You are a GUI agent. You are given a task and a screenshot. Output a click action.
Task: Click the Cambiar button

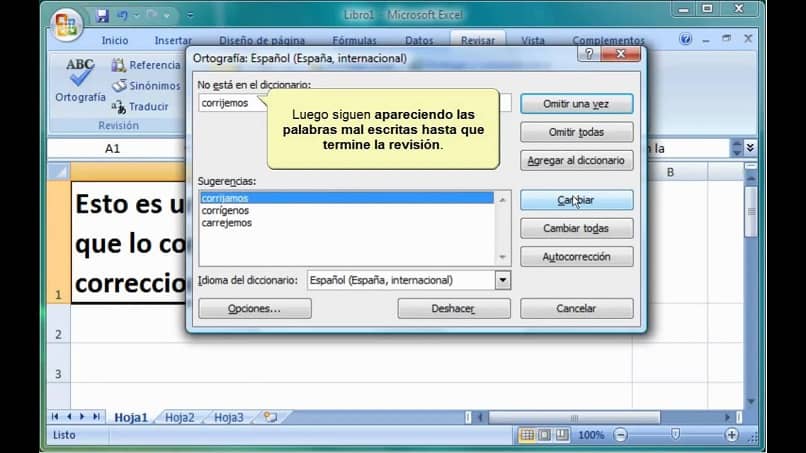click(x=576, y=200)
